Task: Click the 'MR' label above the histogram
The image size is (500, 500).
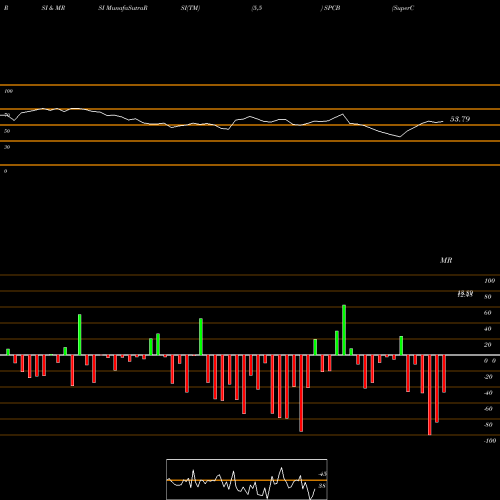Action: [446, 260]
